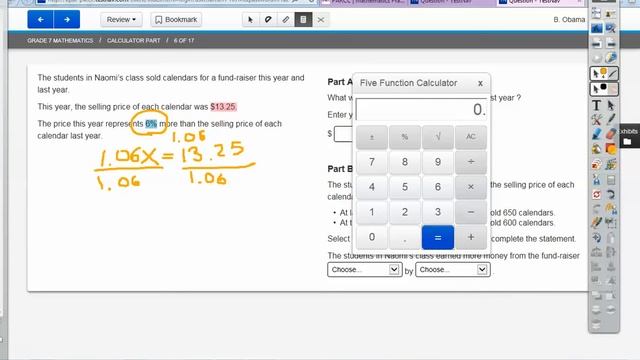
Task: Click the calculator minus key
Action: (471, 212)
